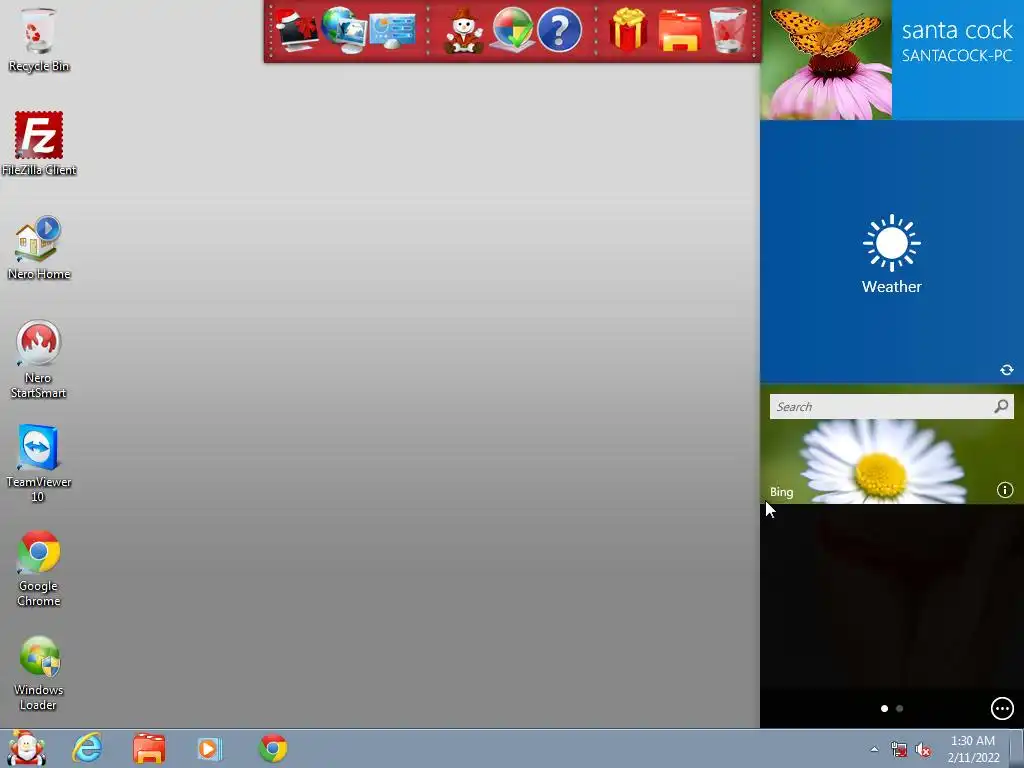Launch TeamViewer 10 from desktop
Screen dimensions: 1024x768
tap(39, 463)
